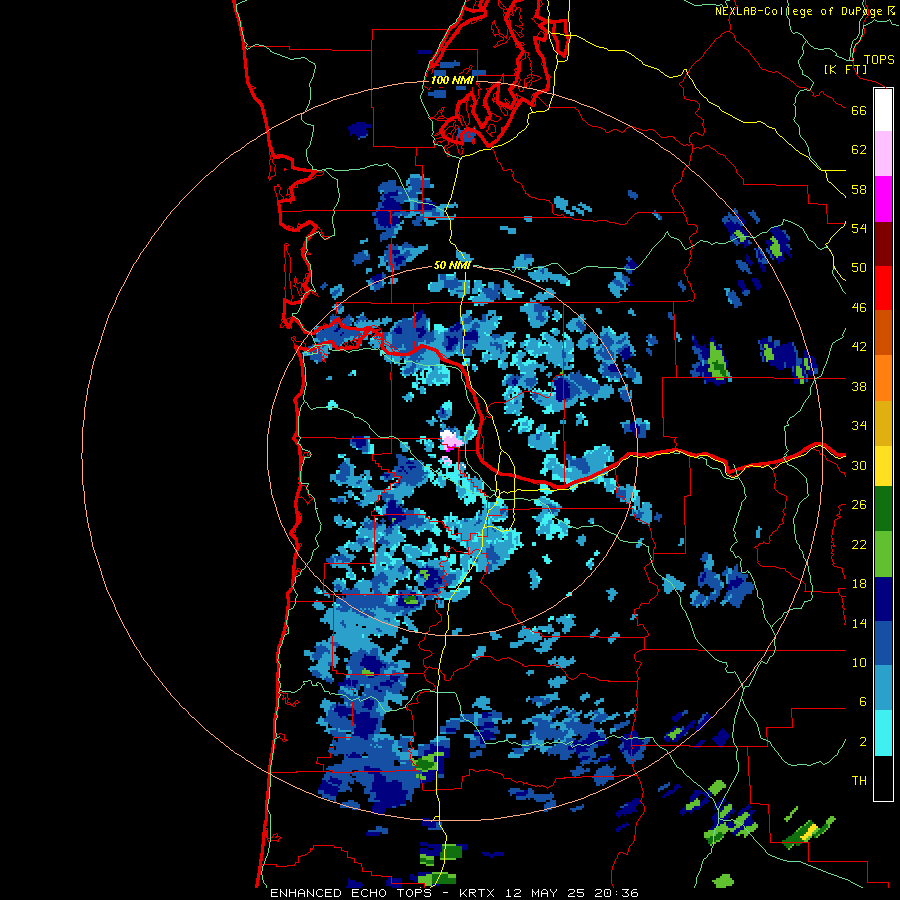Click the 54 legend value

[x=859, y=228]
